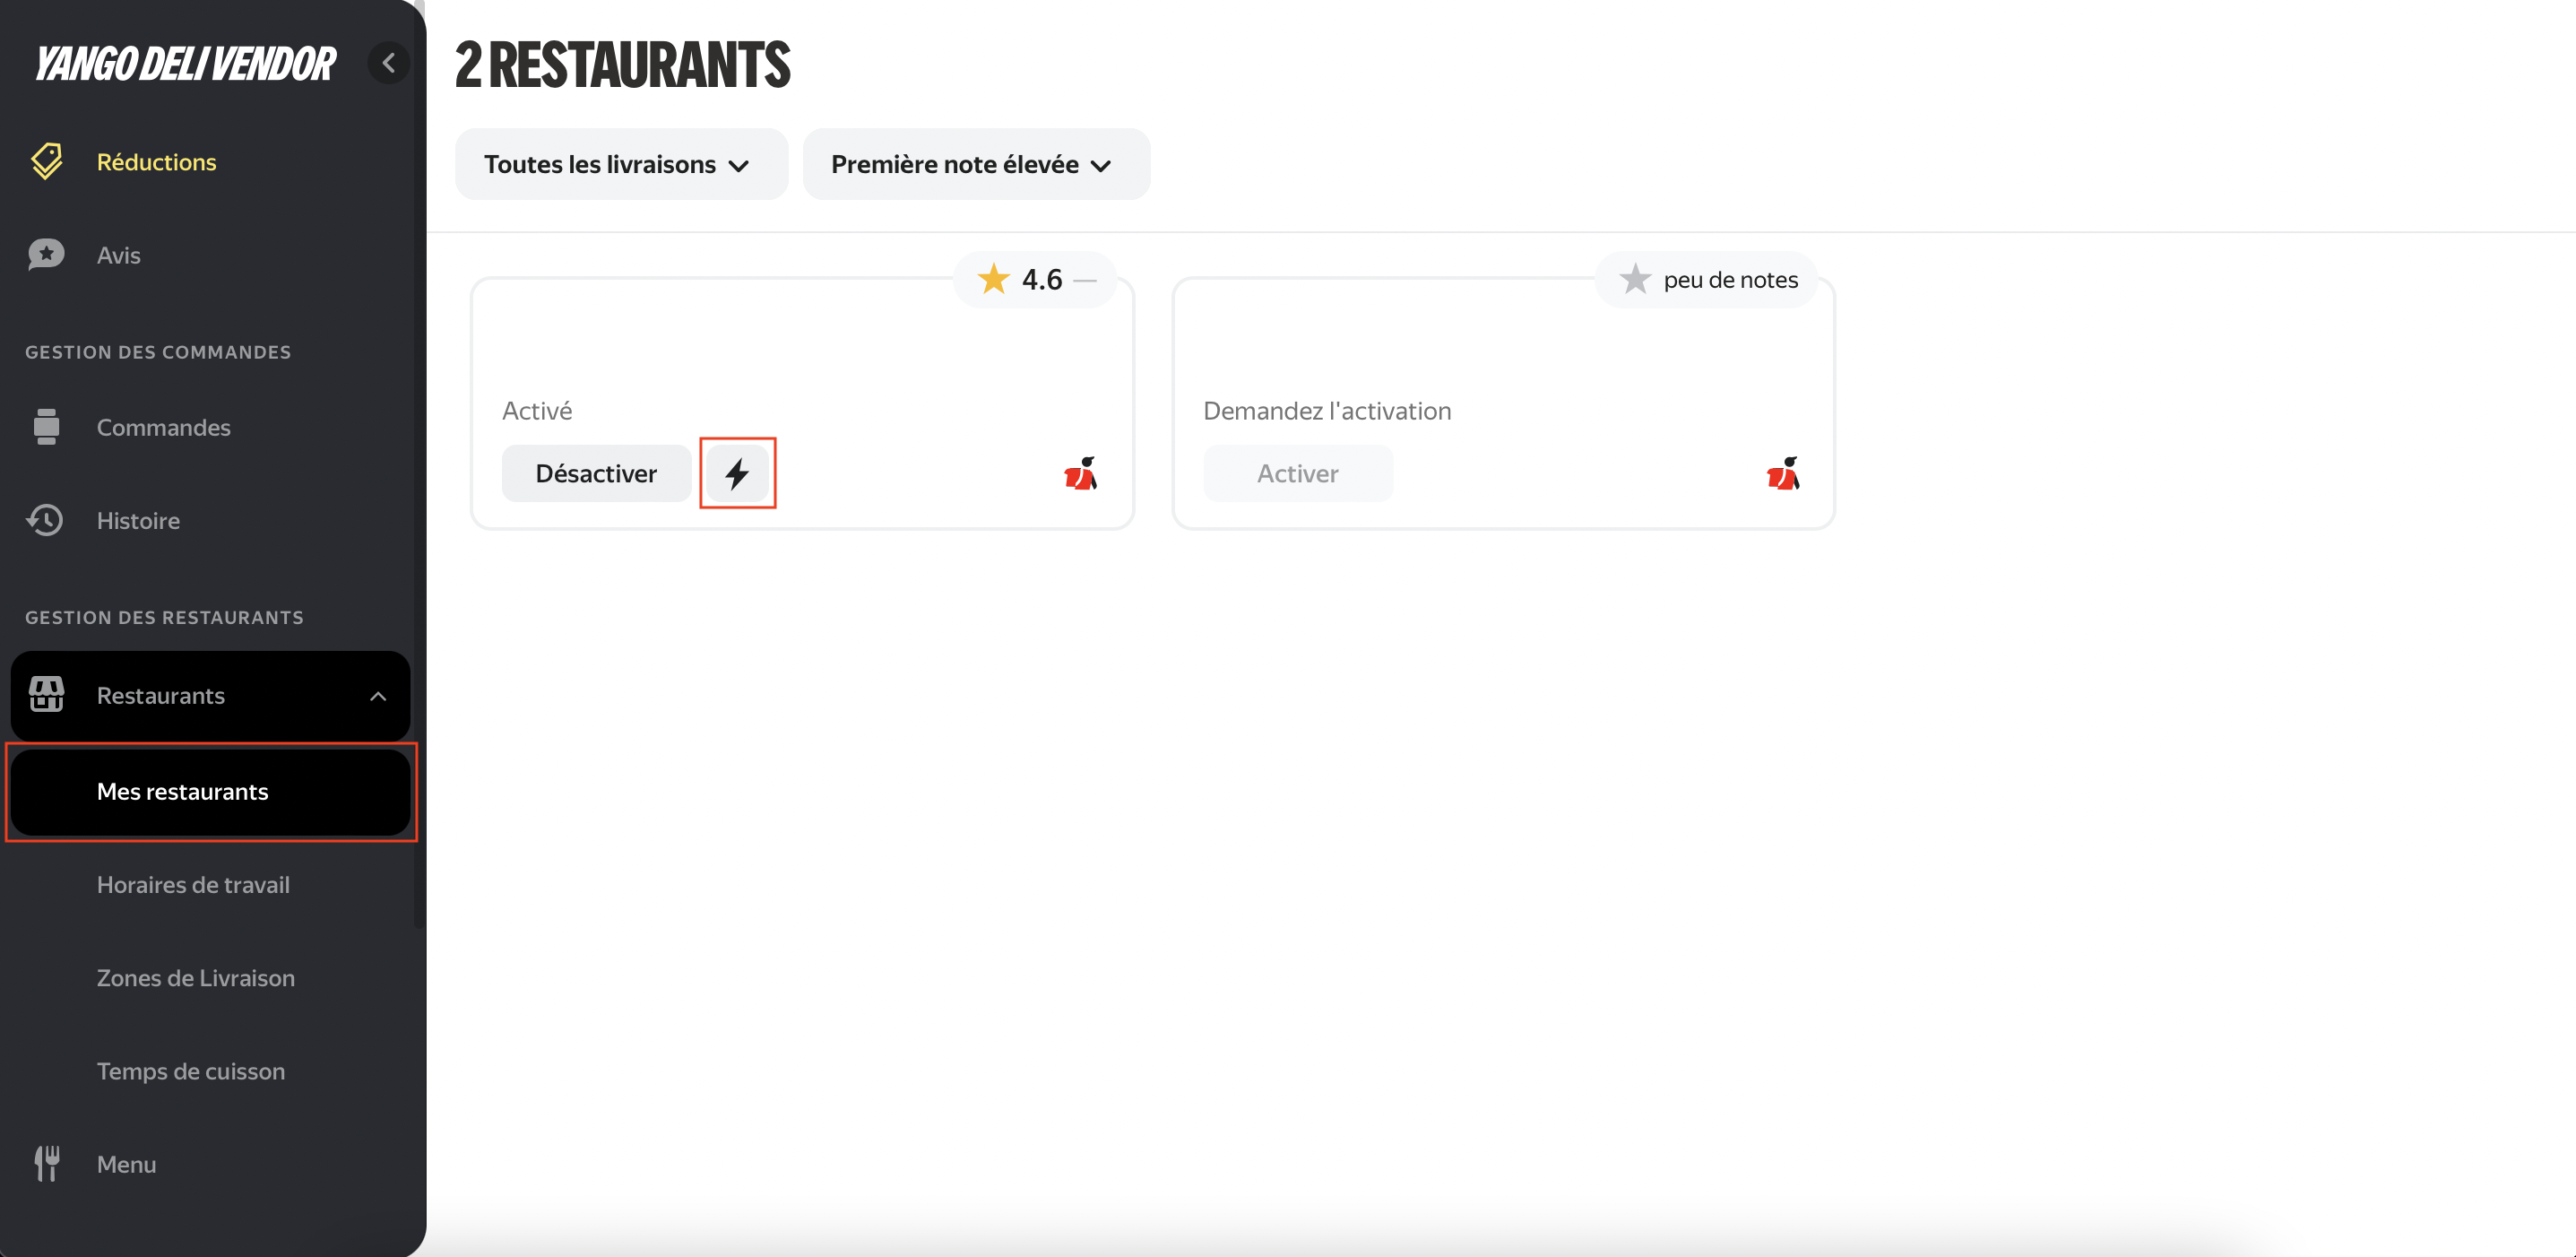
Task: Collapse the sidebar with the arrow button
Action: pos(388,63)
